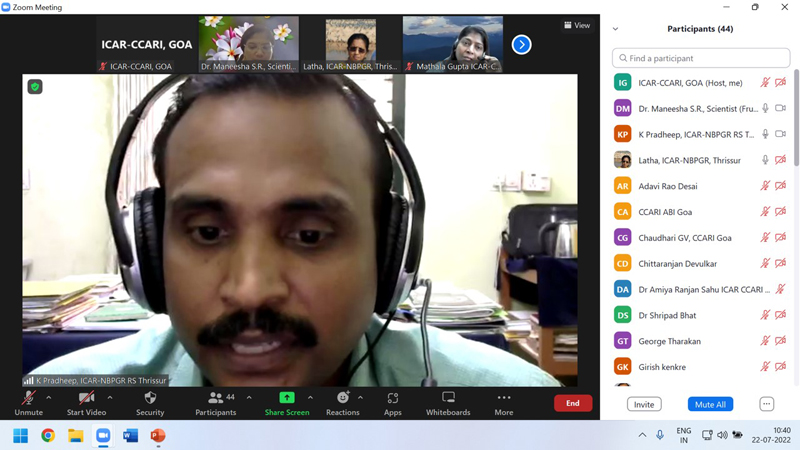Toggle muted mic for Adavi Rao Desai
Image resolution: width=800 pixels, height=450 pixels.
click(x=765, y=186)
